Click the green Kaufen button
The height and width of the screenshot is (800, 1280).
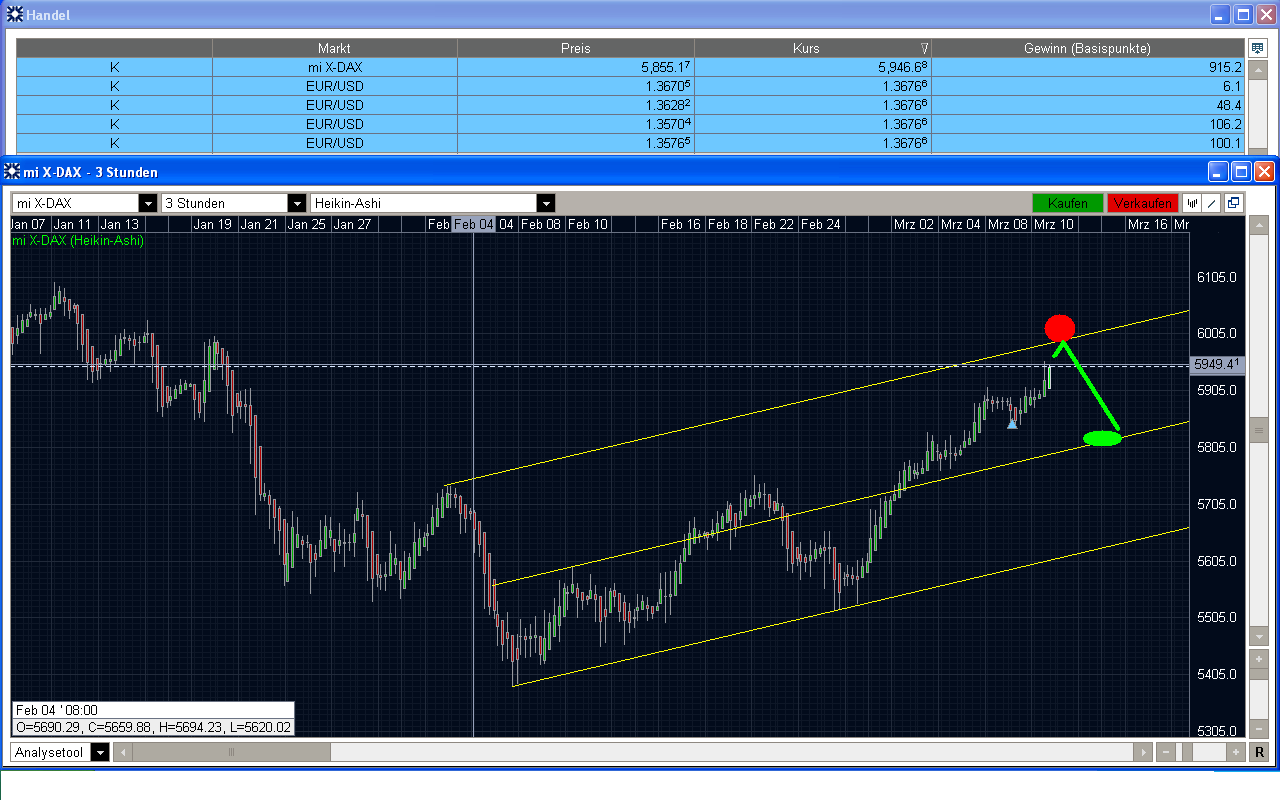tap(1068, 203)
